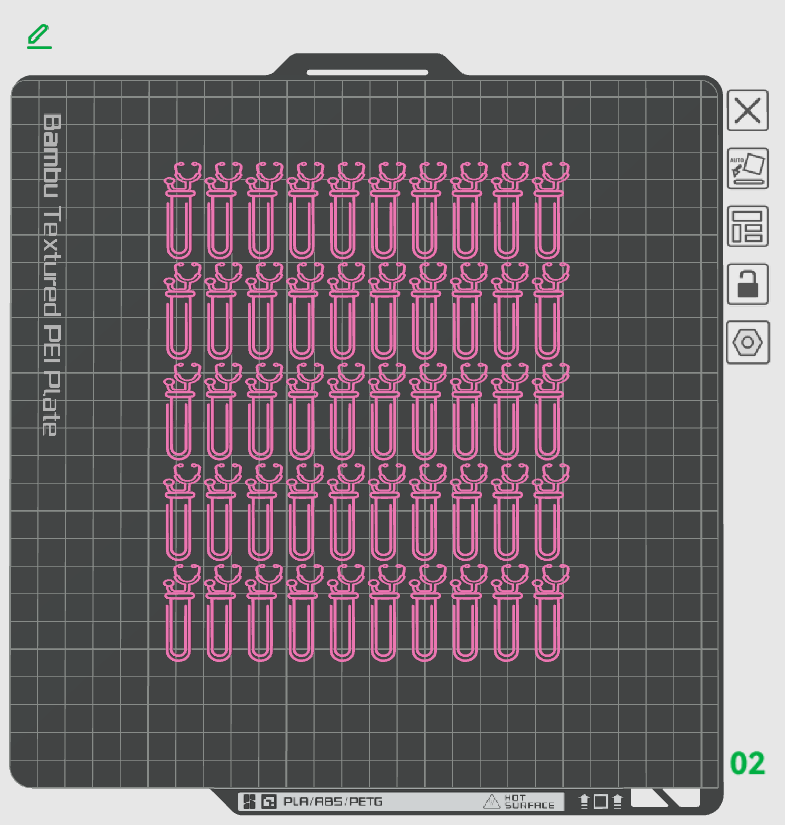Click the up-arrows square icon on bottom strip
The image size is (785, 825).
pos(600,801)
